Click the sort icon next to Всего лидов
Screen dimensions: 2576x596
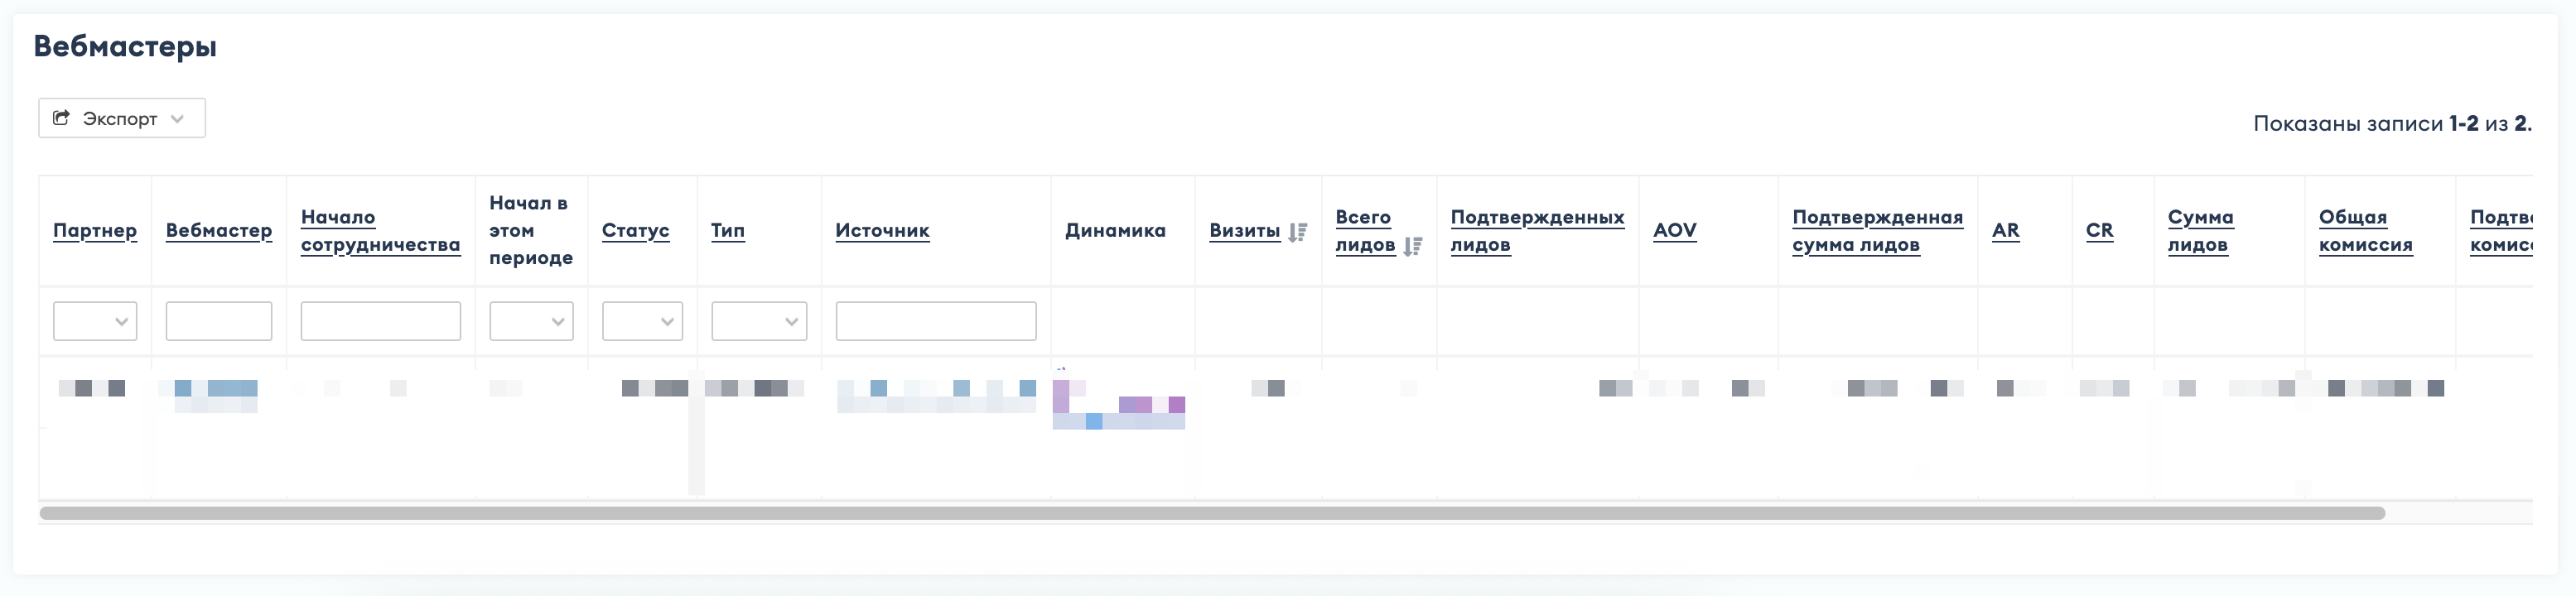(1412, 246)
